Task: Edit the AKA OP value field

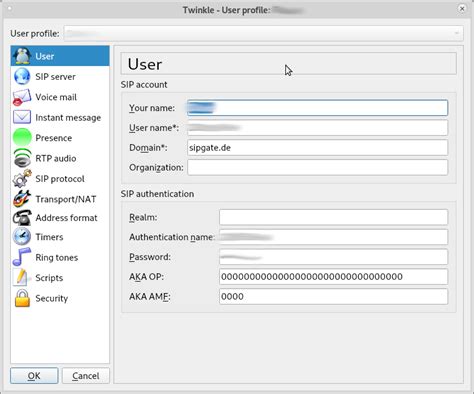Action: (333, 277)
